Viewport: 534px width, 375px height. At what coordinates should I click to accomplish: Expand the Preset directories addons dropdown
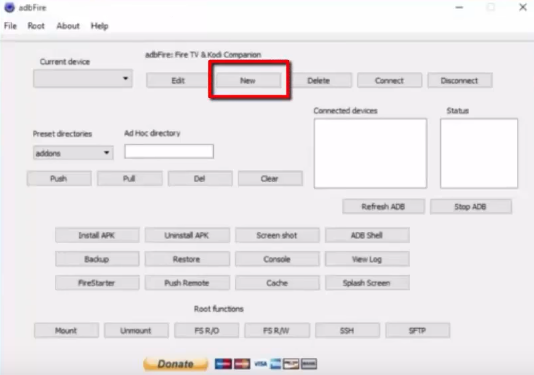[x=73, y=153]
